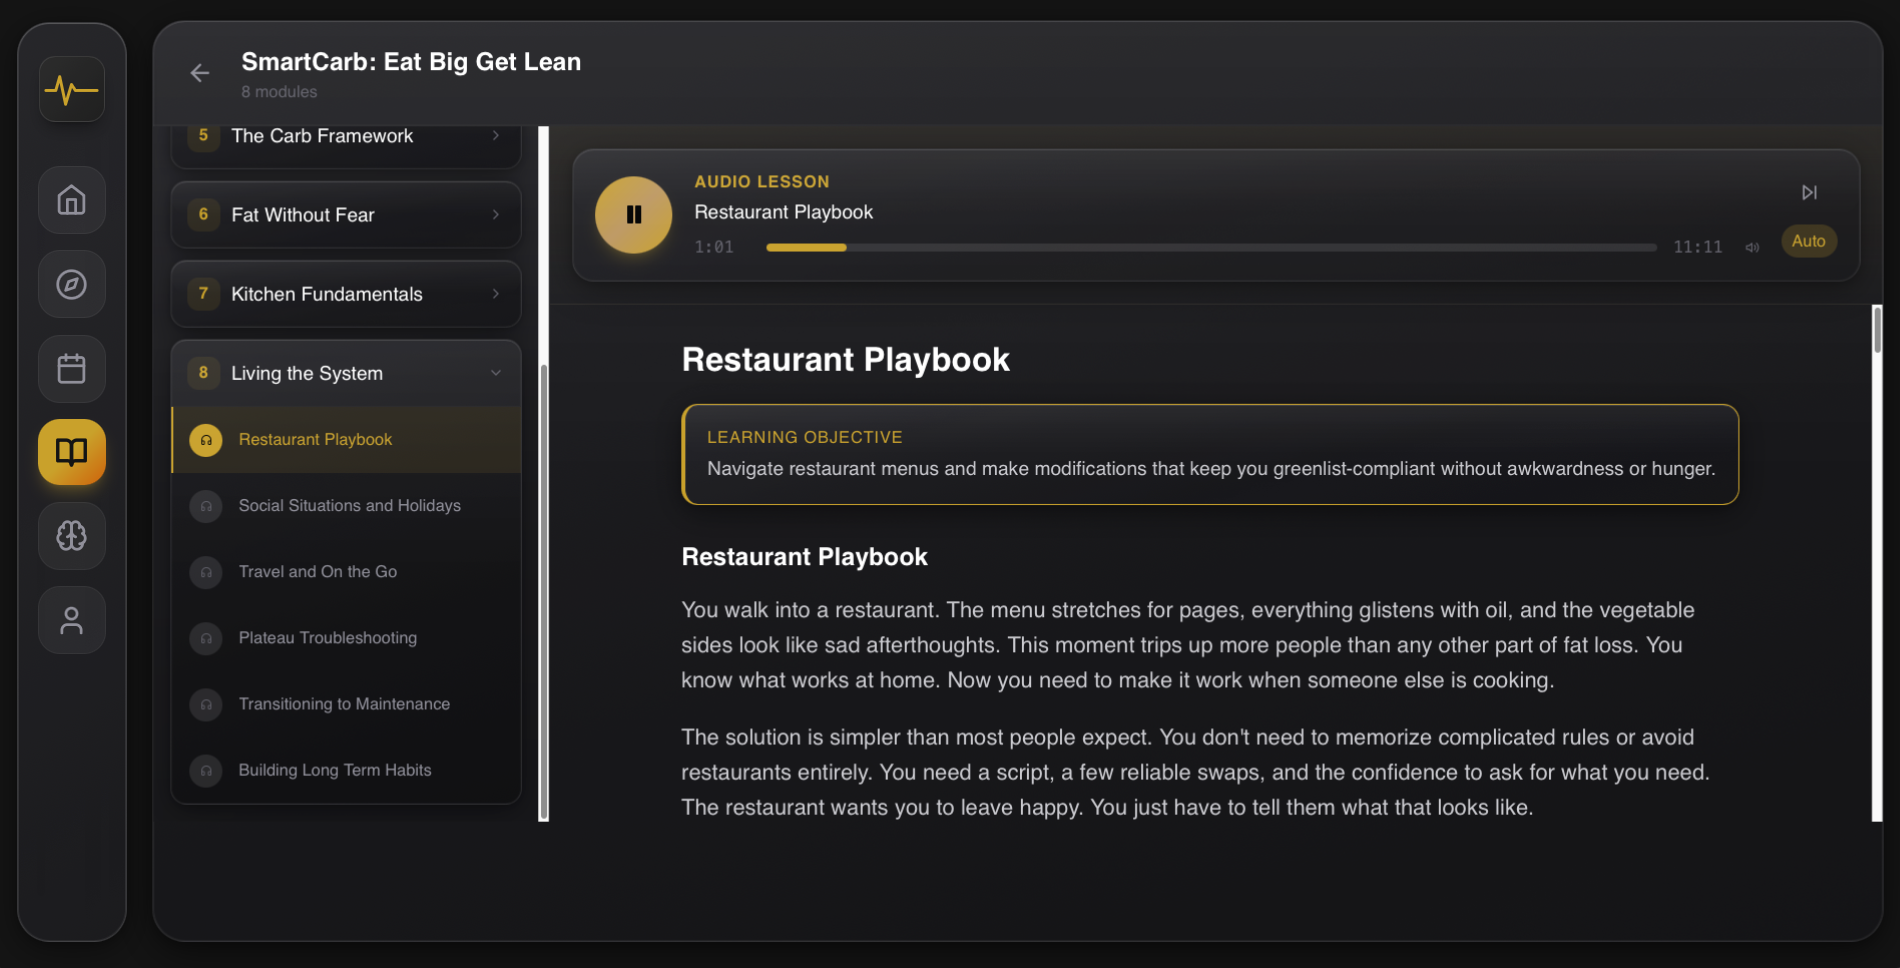Open the Plateau Troubleshooting lesson
Image resolution: width=1900 pixels, height=968 pixels.
pyautogui.click(x=328, y=638)
